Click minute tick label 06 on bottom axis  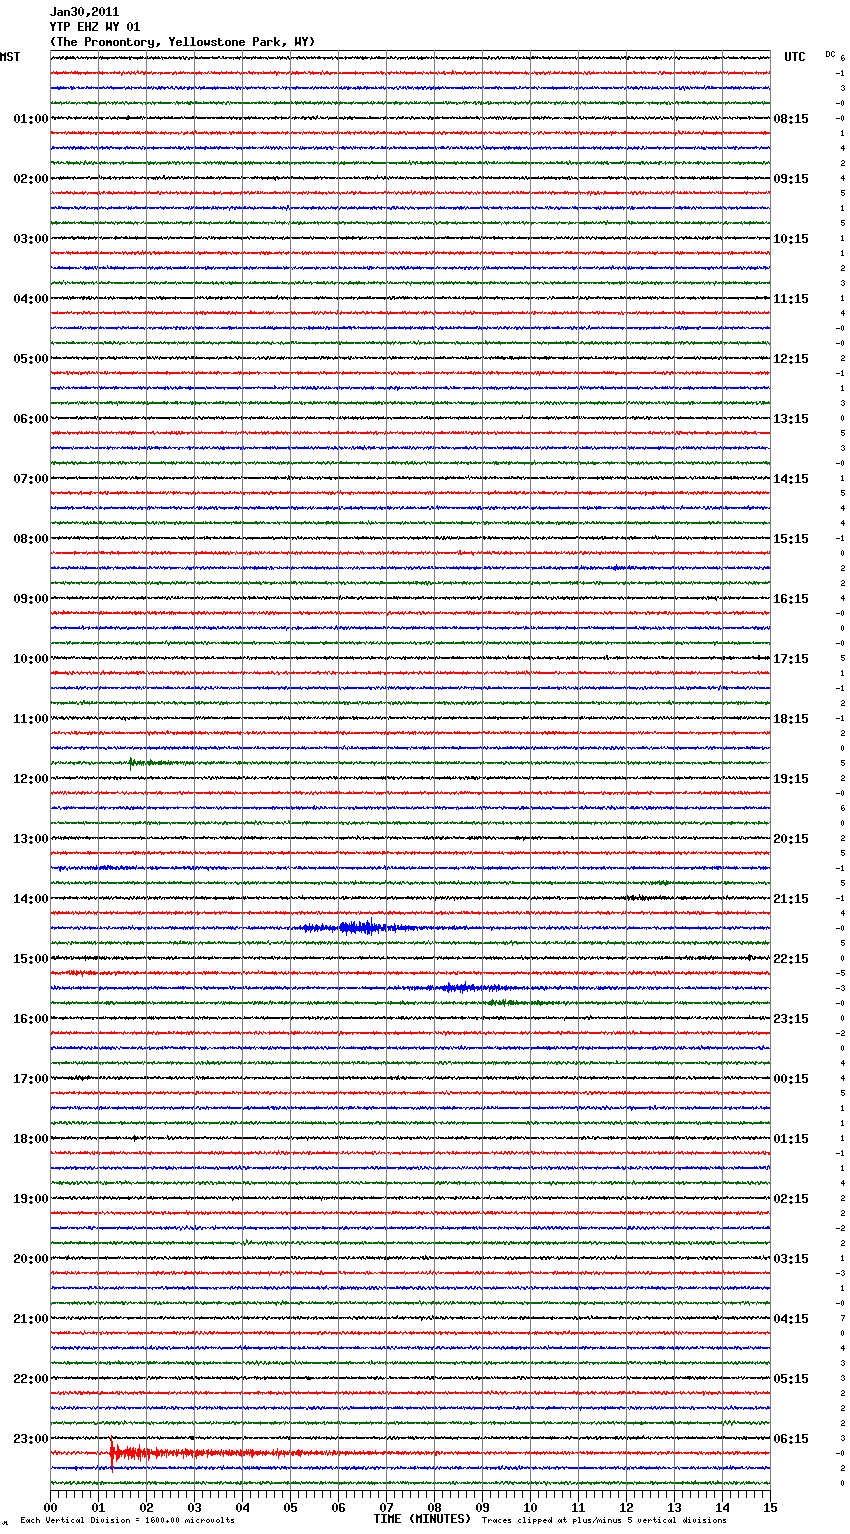click(x=338, y=1507)
